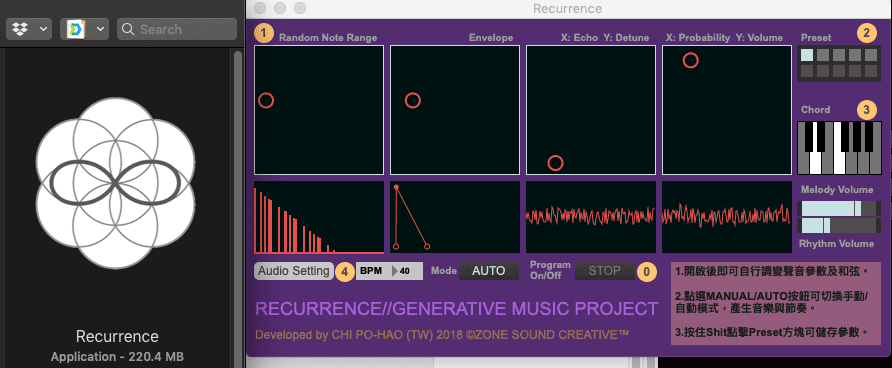The height and width of the screenshot is (368, 892).
Task: Open Audio Setting
Action: [294, 271]
